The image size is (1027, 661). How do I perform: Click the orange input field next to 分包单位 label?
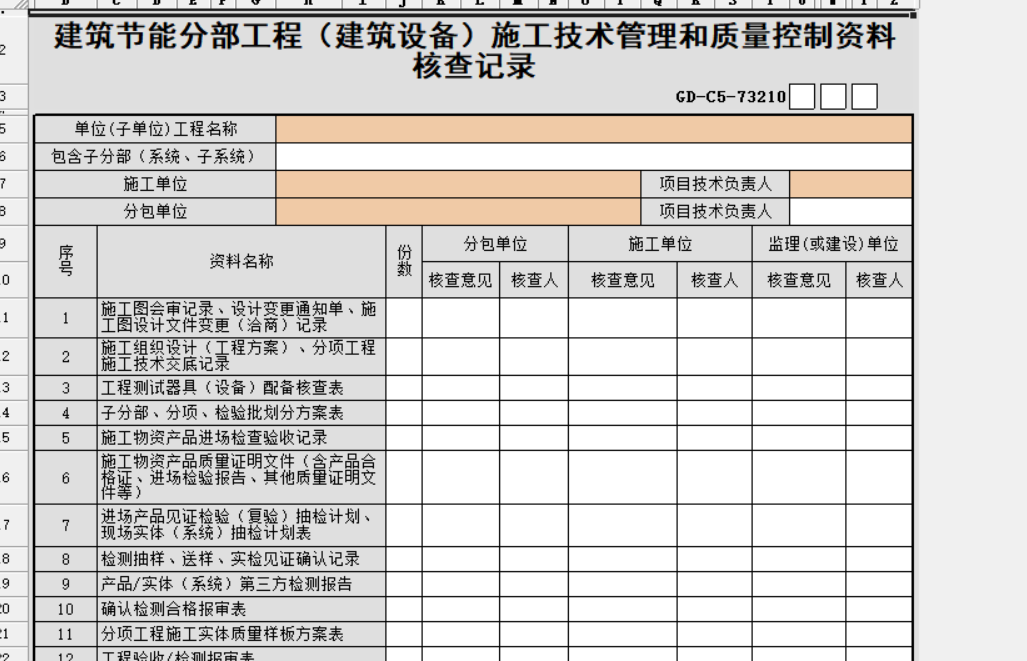click(458, 212)
